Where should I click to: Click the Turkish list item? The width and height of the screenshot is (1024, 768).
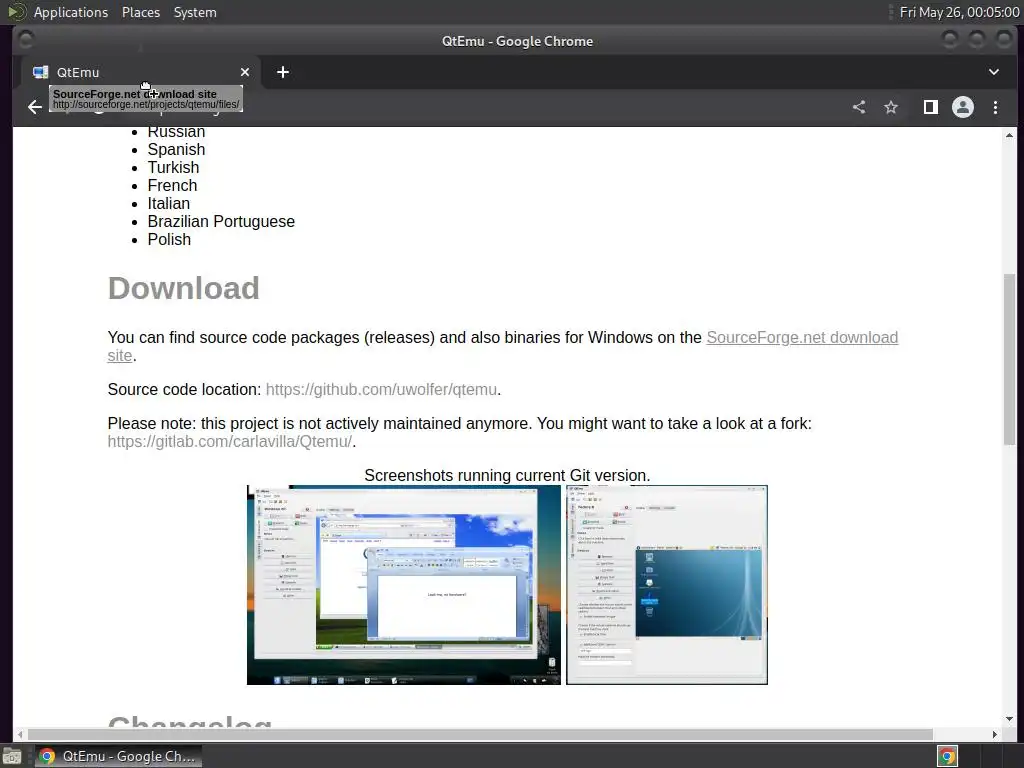pos(173,168)
